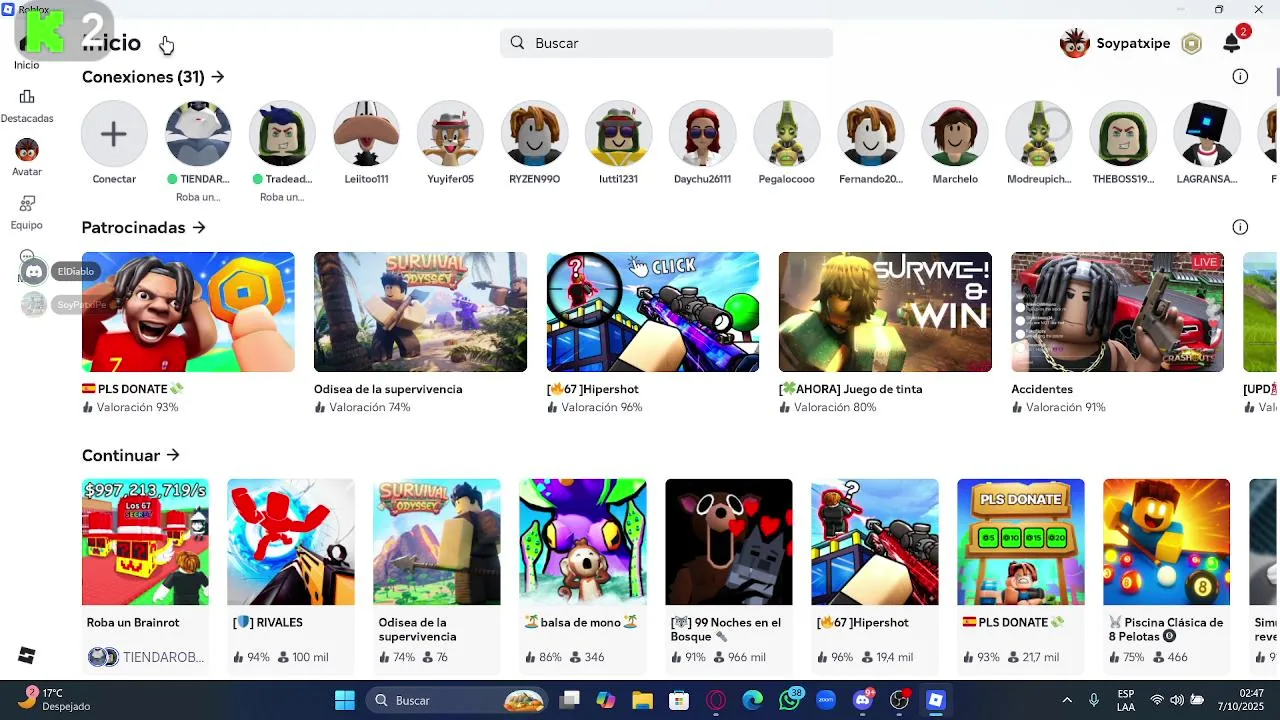Open Hipershot sponsored thumbnail

point(653,312)
